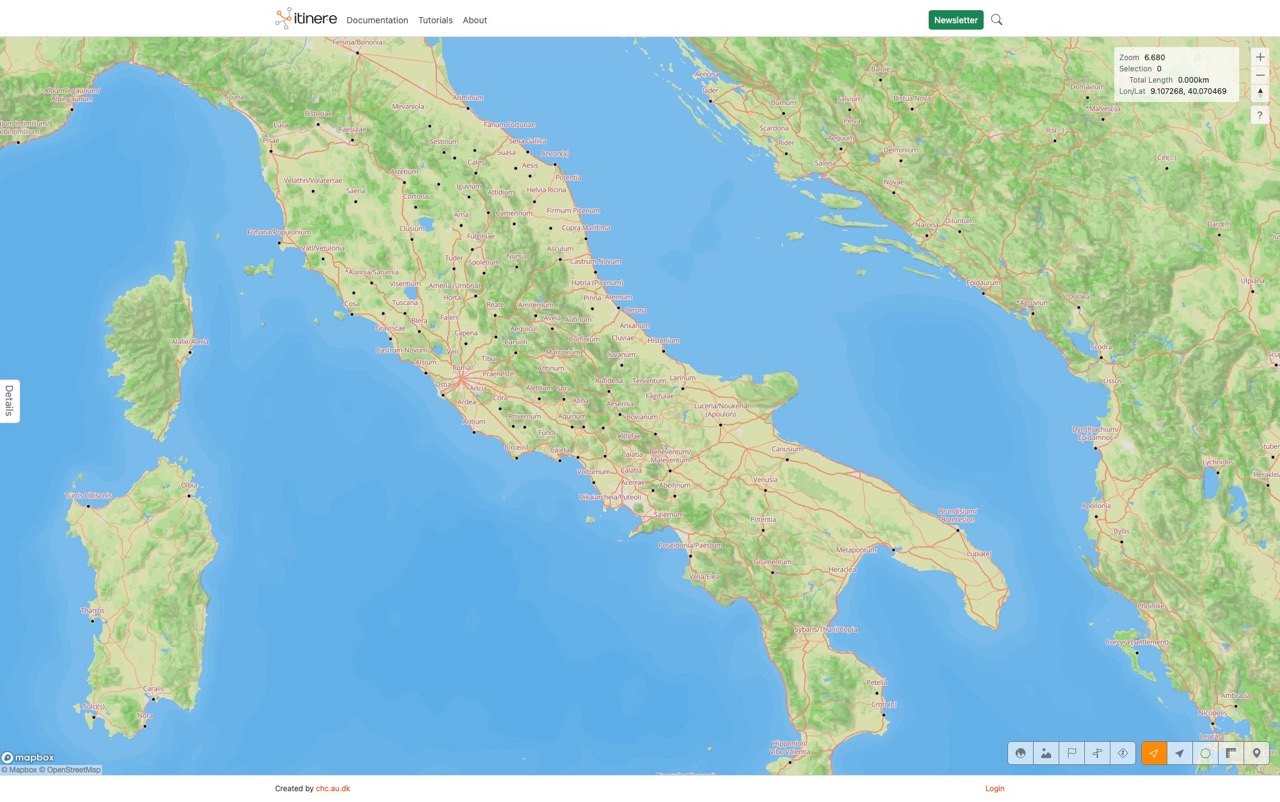
Task: Toggle the globe basemap layer button
Action: (1020, 753)
